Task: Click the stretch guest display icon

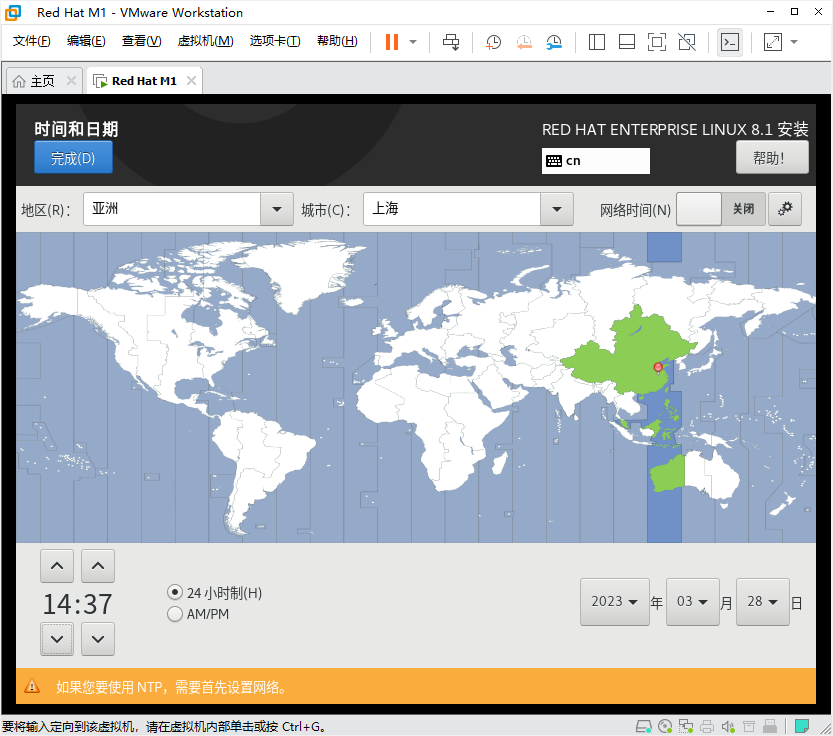Action: tap(772, 42)
